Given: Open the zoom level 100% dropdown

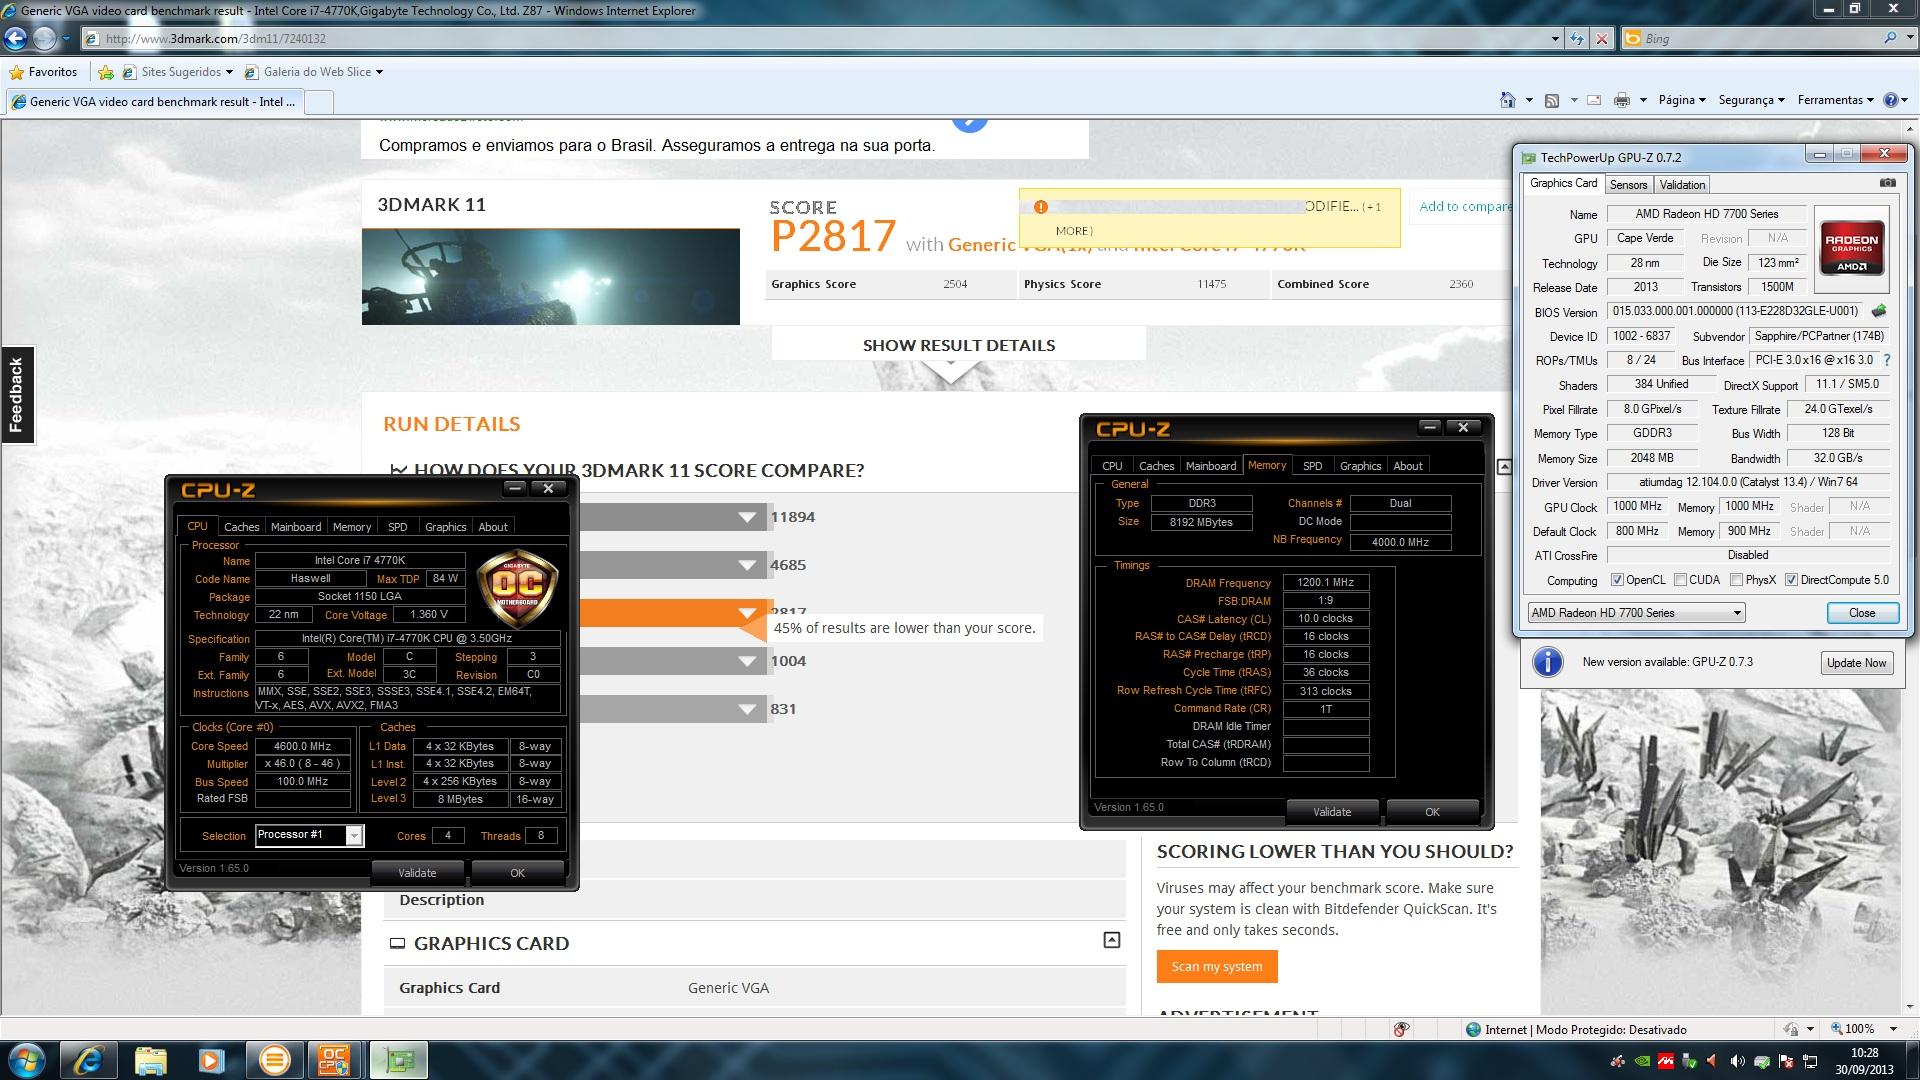Looking at the screenshot, I should click(x=1893, y=1029).
